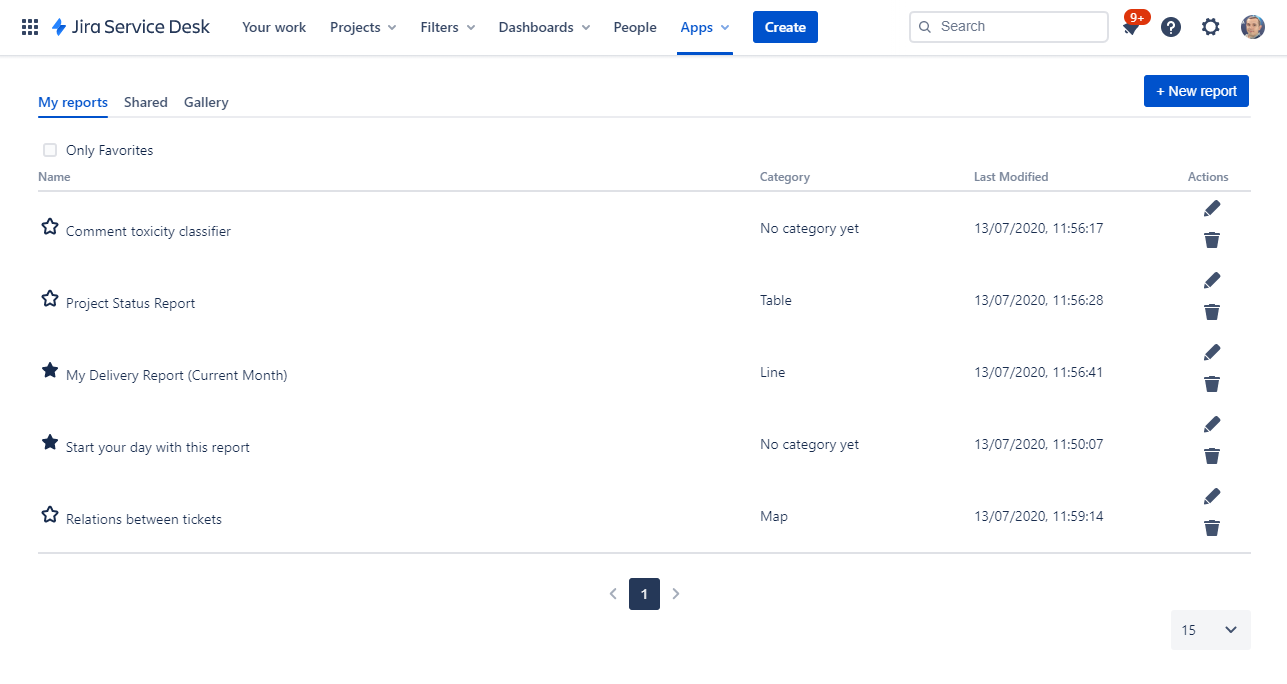
Task: Click the Jira Service Desk logo
Action: coord(130,27)
